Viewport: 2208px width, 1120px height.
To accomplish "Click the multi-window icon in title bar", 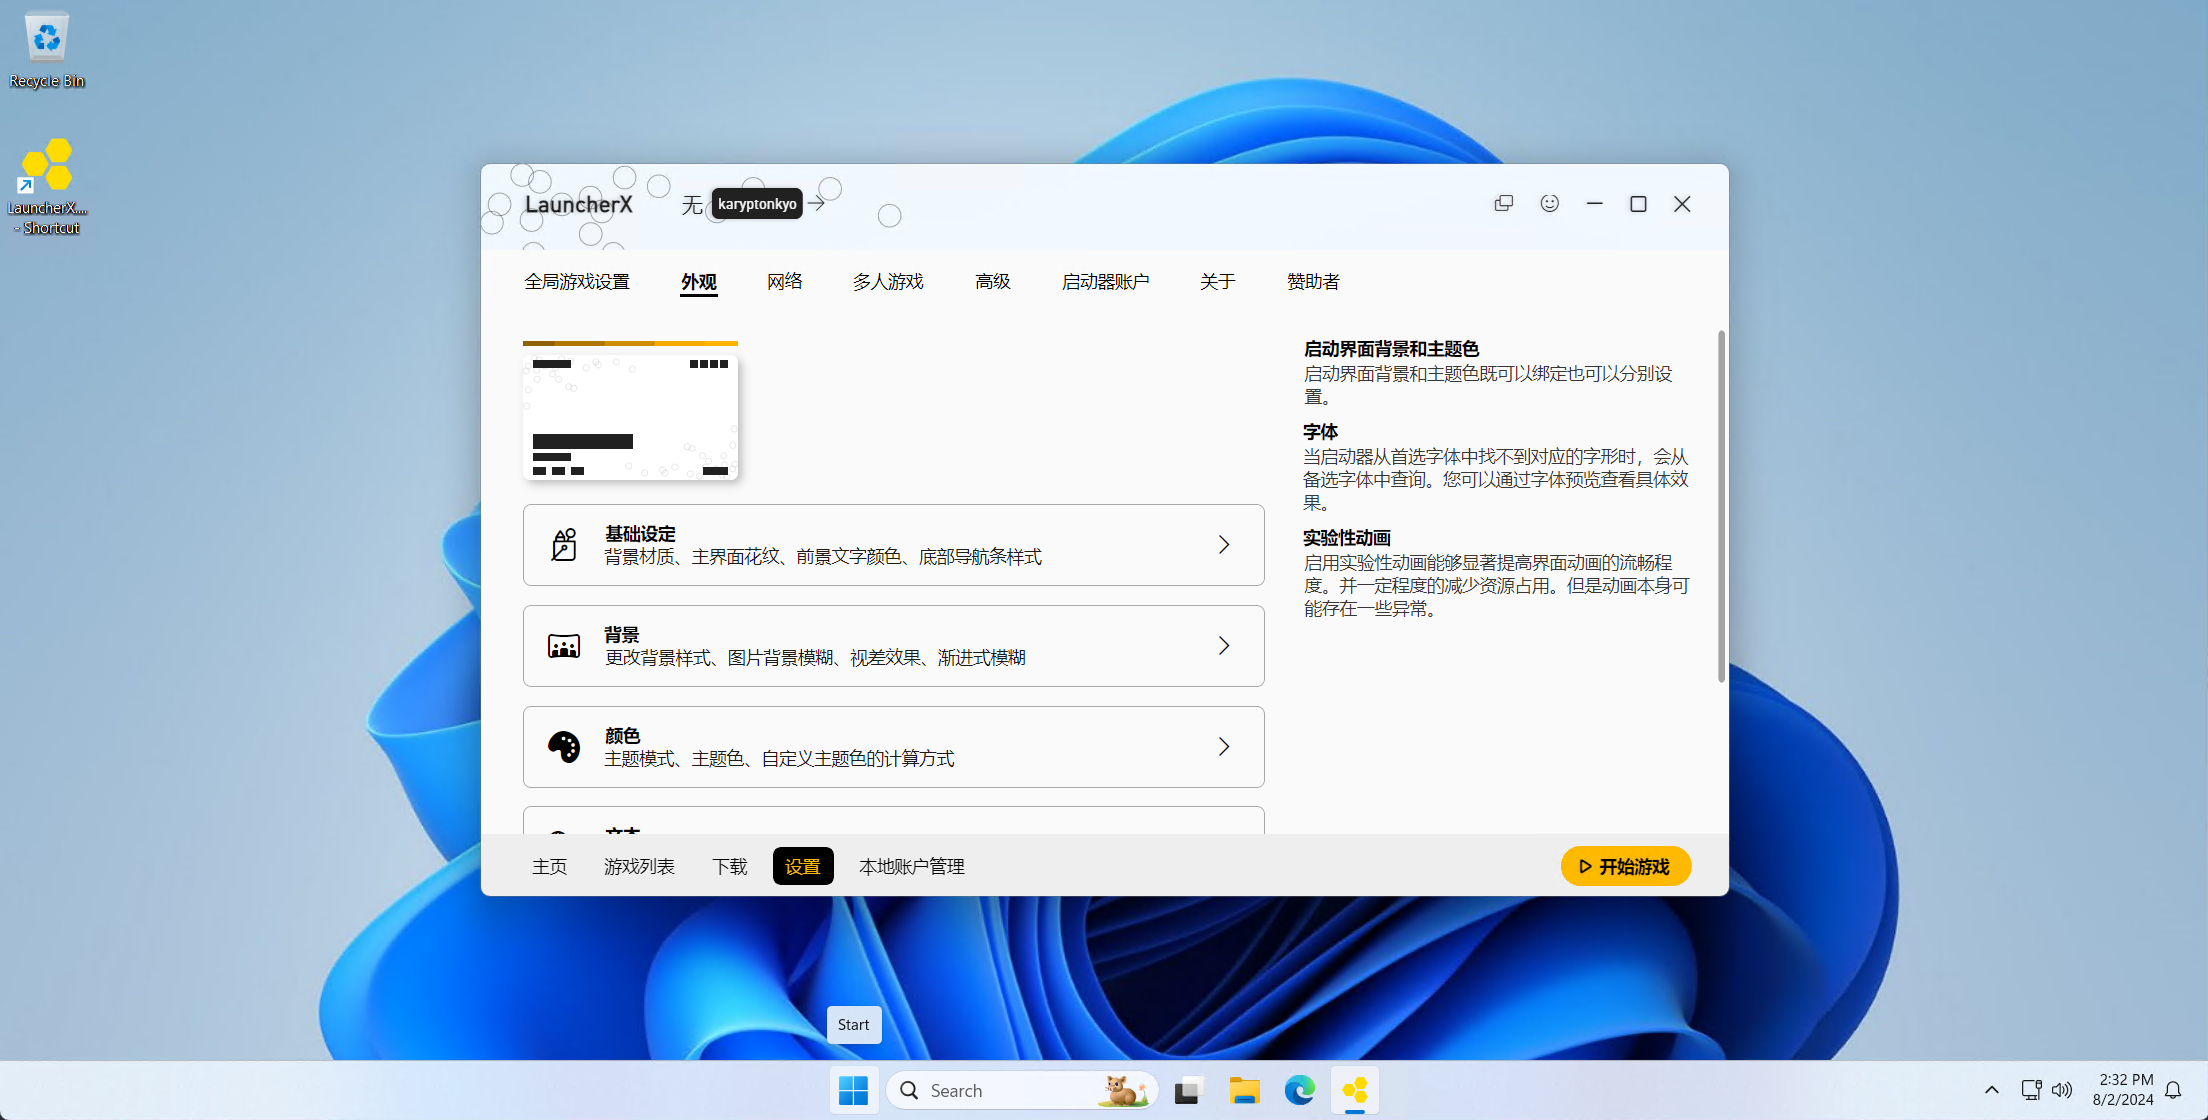I will pos(1503,203).
